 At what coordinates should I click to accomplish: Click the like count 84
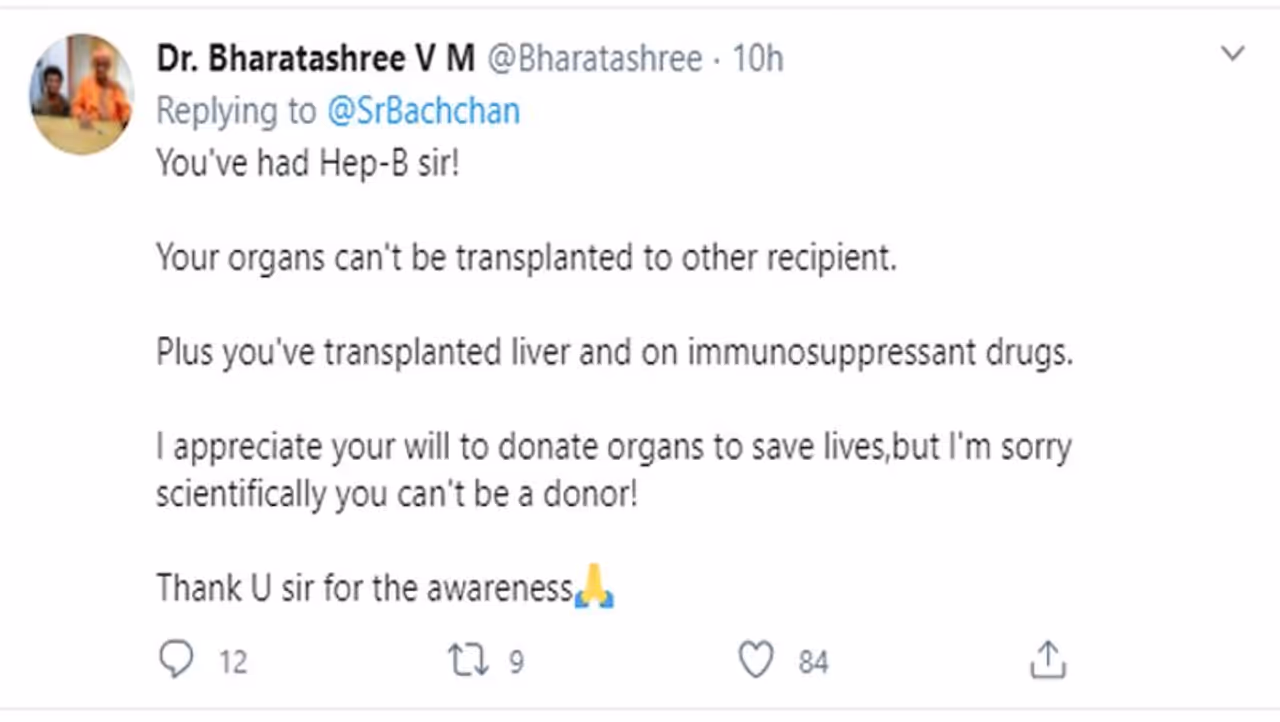813,662
